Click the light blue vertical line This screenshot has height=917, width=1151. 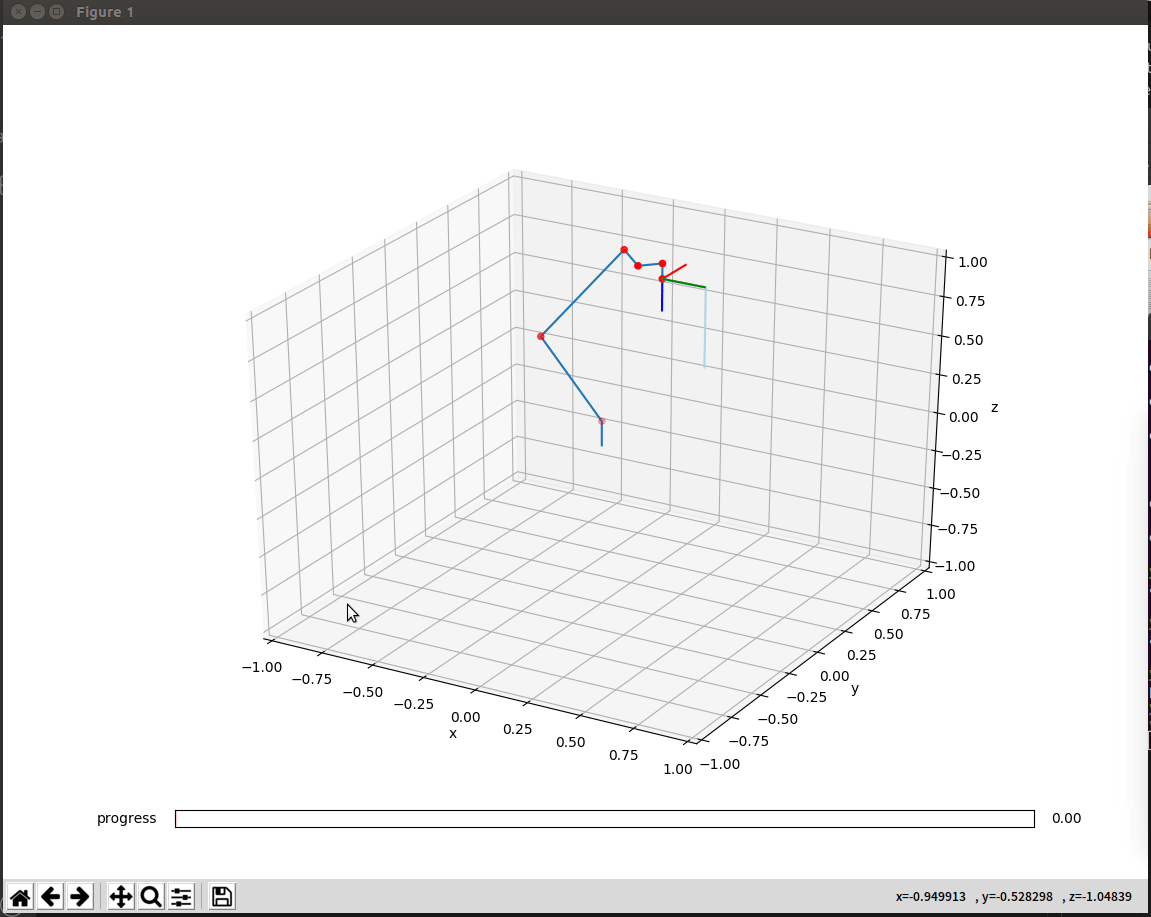click(x=705, y=330)
